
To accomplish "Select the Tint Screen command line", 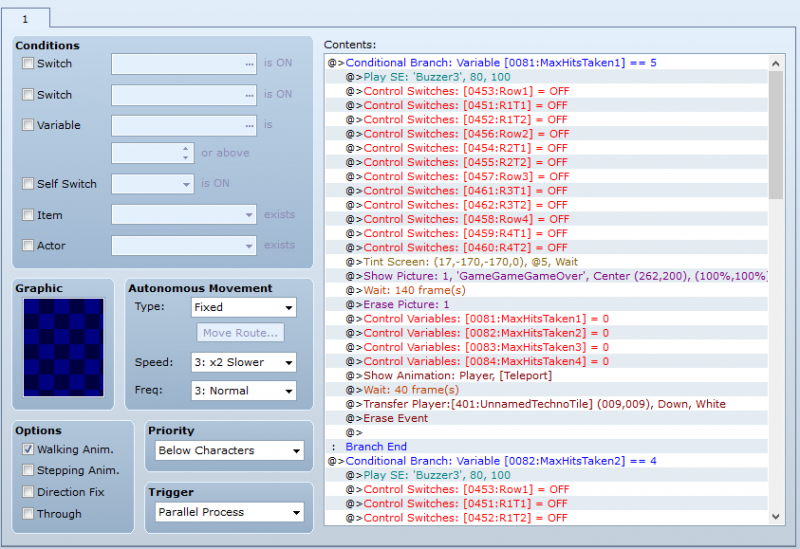I will tap(547, 262).
